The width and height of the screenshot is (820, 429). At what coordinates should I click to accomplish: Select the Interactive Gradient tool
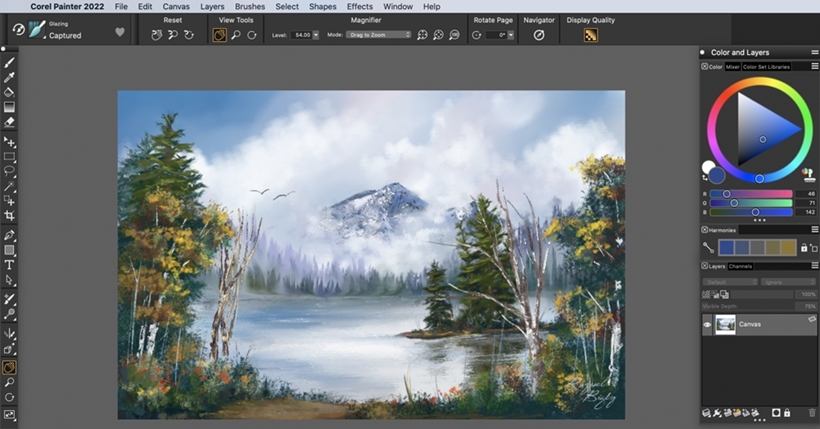[9, 107]
